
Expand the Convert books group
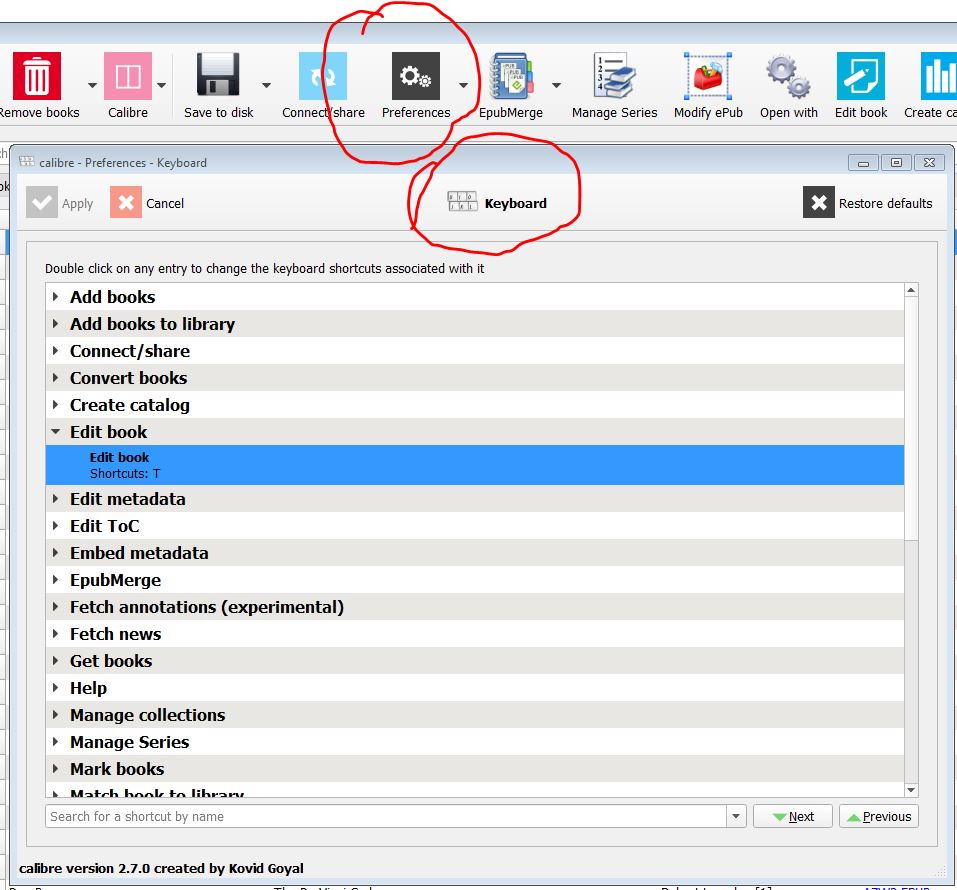56,377
